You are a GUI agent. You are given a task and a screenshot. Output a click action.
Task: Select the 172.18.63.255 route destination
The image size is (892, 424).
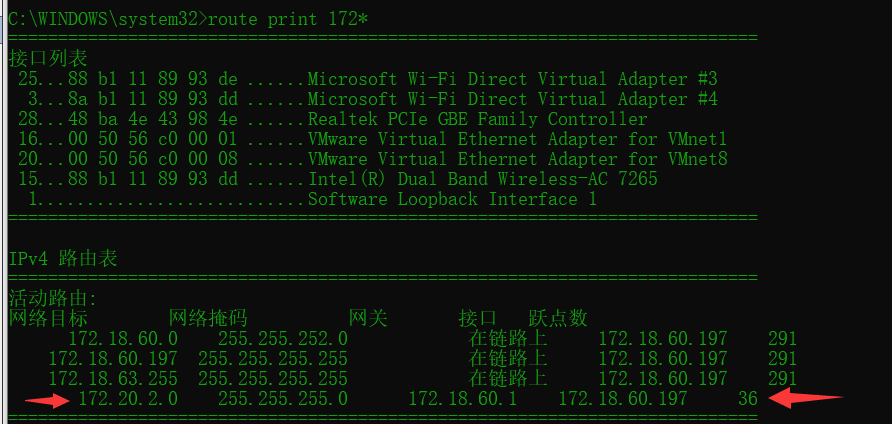point(113,378)
